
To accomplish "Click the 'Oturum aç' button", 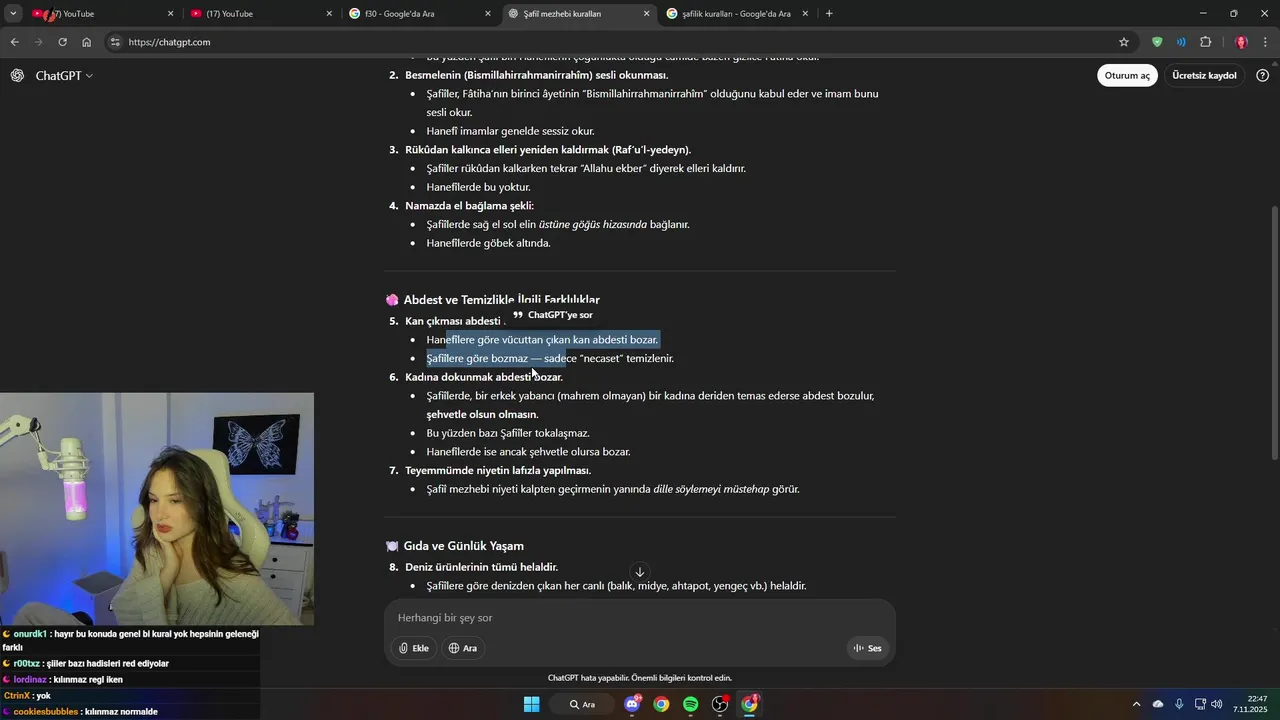I will (x=1127, y=76).
